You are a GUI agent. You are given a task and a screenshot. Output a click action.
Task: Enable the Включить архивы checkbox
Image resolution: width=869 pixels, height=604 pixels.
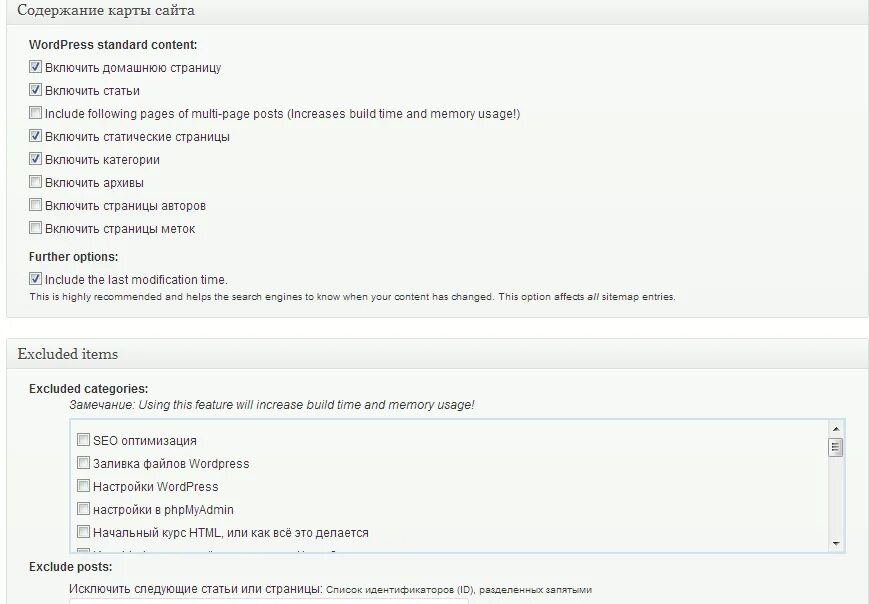(x=36, y=183)
